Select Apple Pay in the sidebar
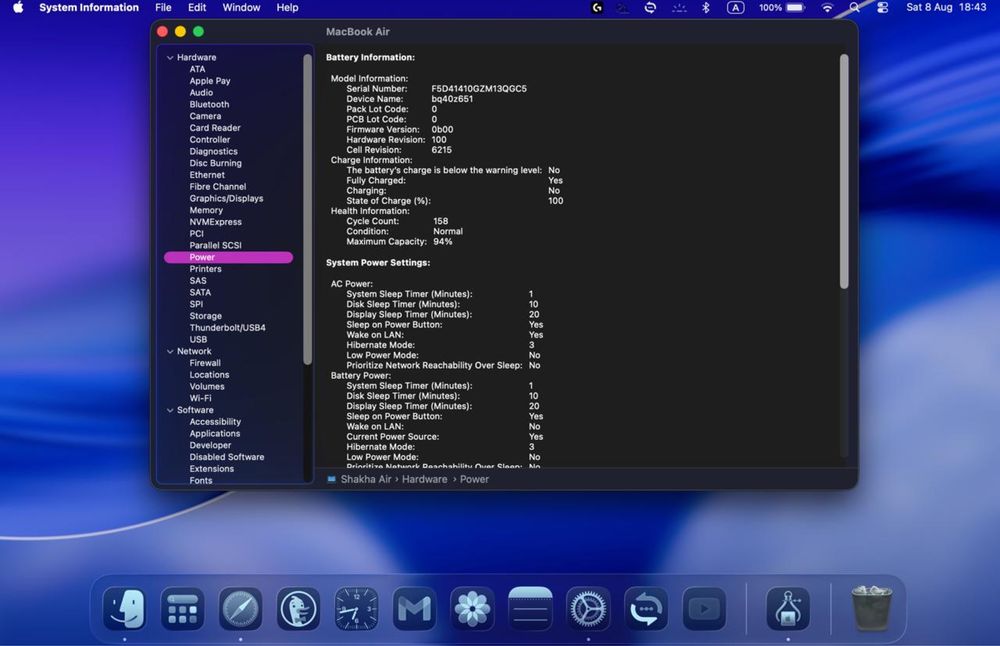1000x646 pixels. pos(210,81)
